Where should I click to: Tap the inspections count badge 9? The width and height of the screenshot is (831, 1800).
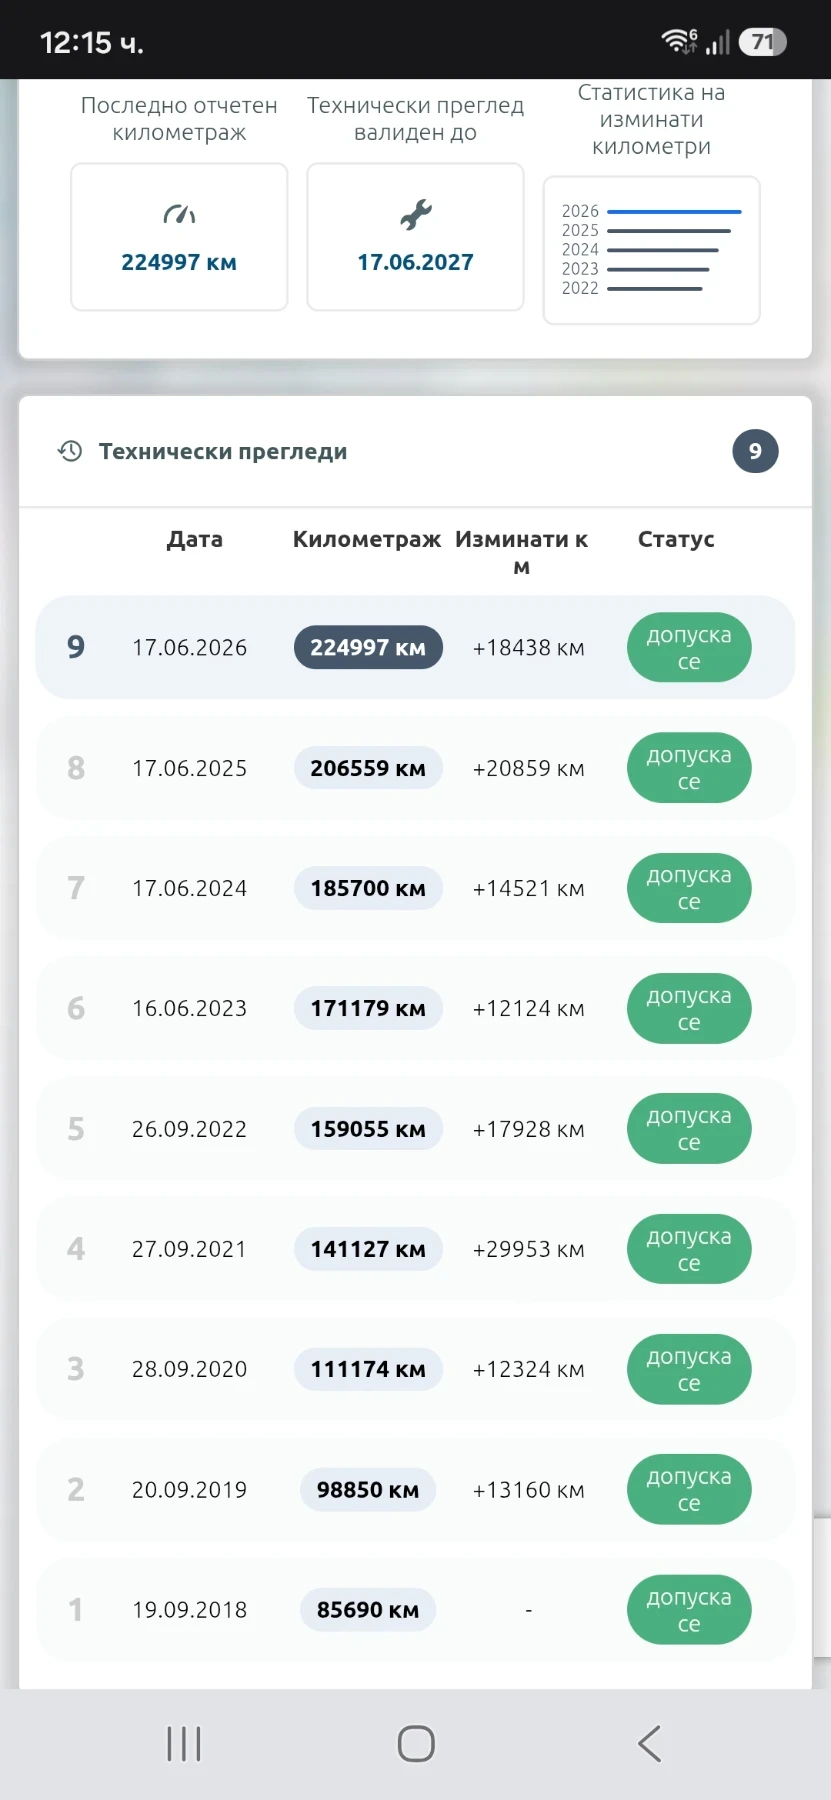pos(755,451)
